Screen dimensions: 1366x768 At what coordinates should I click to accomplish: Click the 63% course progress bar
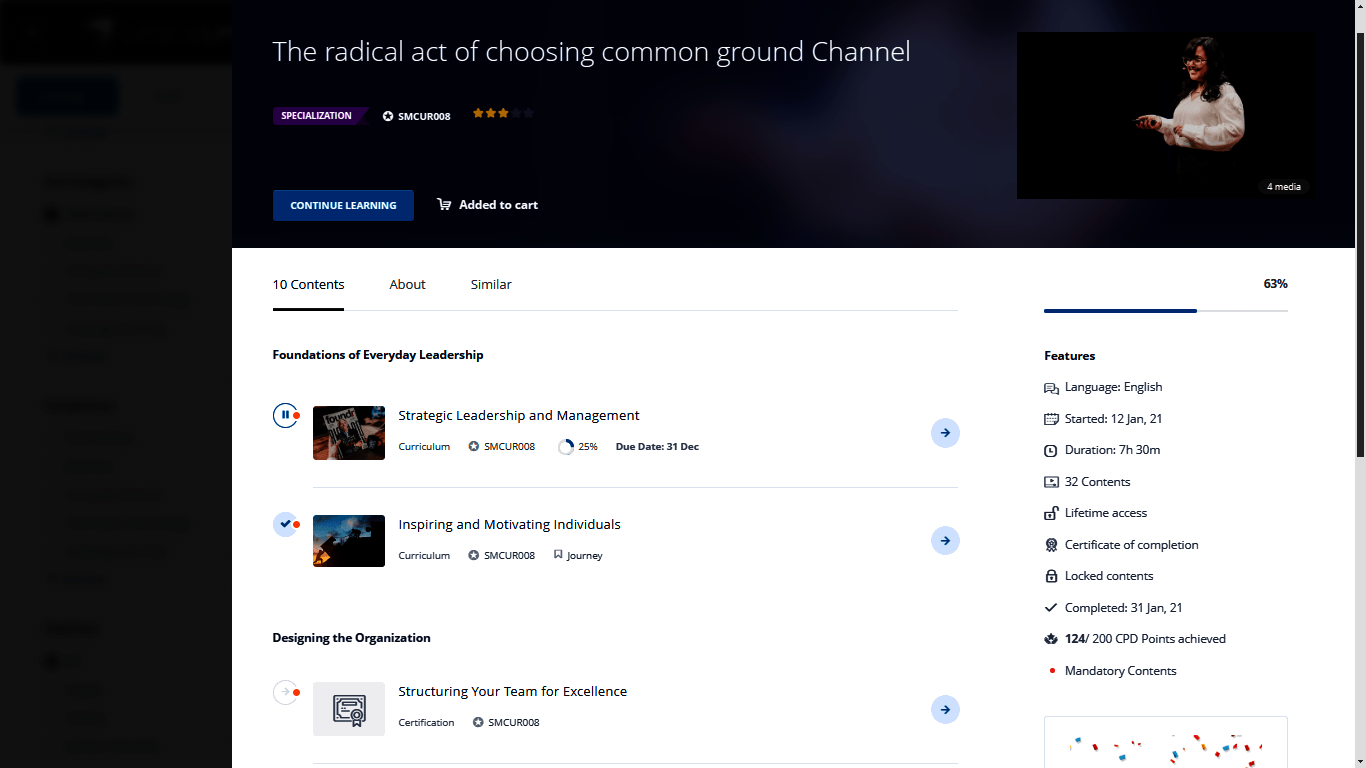(1165, 311)
